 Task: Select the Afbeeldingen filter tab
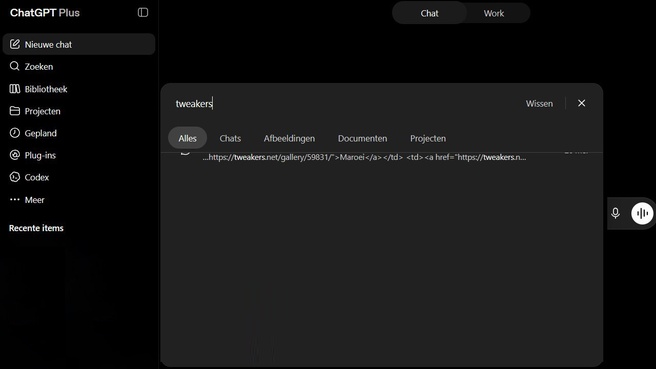click(x=289, y=138)
